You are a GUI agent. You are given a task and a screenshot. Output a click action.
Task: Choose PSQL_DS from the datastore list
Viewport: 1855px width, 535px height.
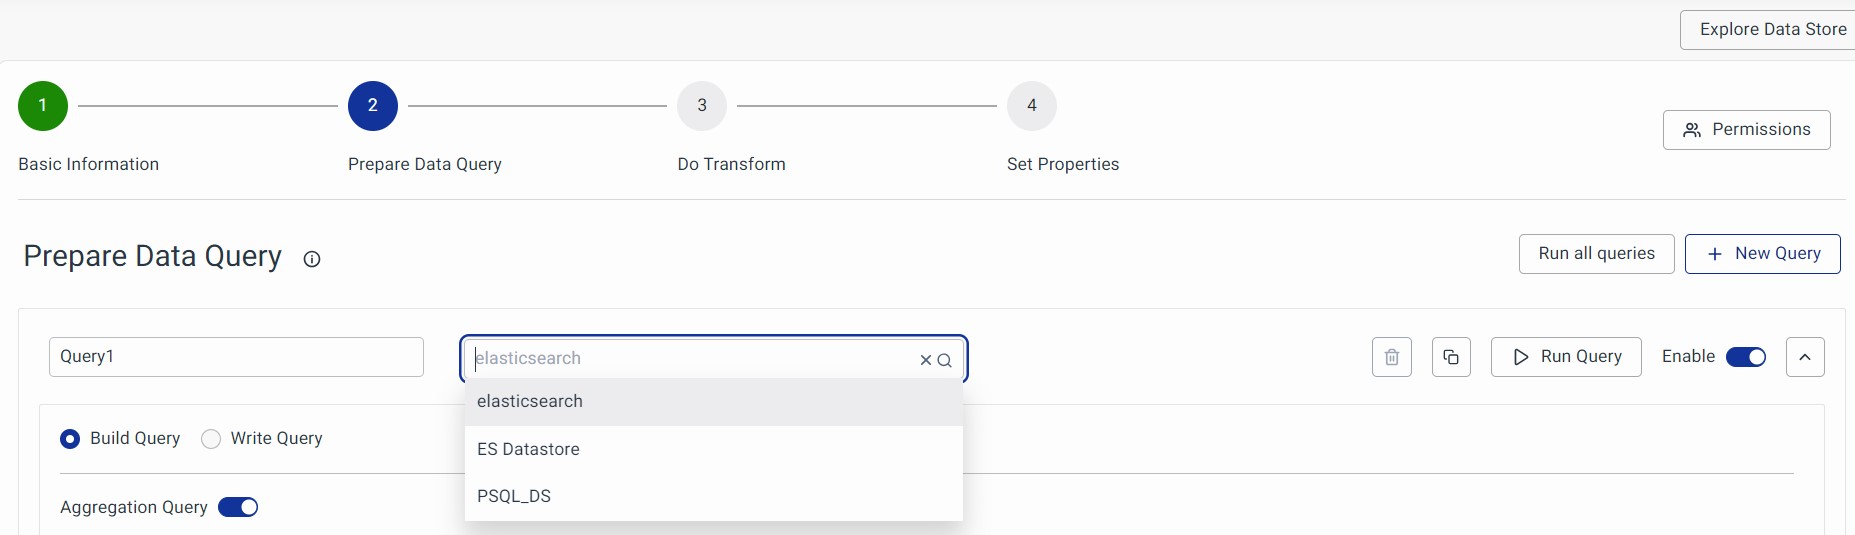(x=514, y=496)
